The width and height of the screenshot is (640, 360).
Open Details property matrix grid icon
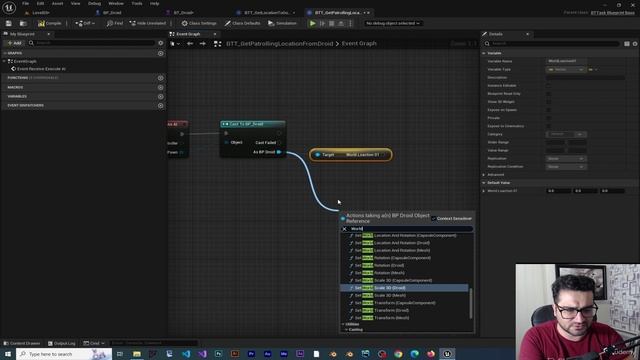627,44
